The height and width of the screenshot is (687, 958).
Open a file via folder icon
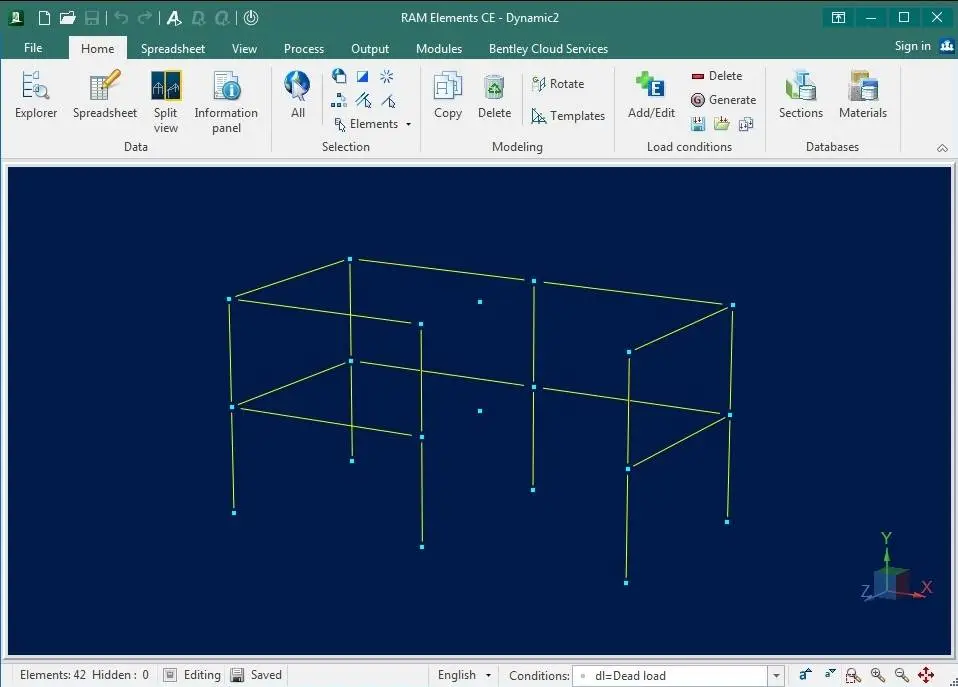coord(67,18)
